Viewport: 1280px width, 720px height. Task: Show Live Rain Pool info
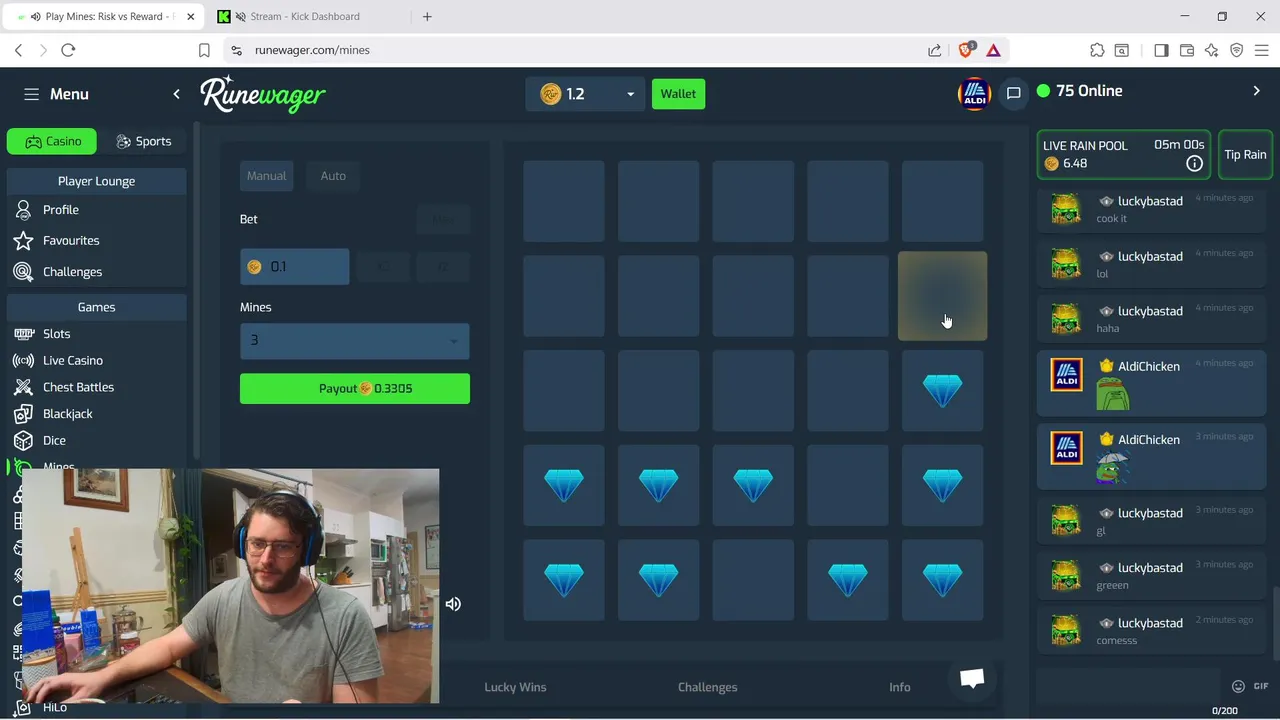click(x=1194, y=163)
